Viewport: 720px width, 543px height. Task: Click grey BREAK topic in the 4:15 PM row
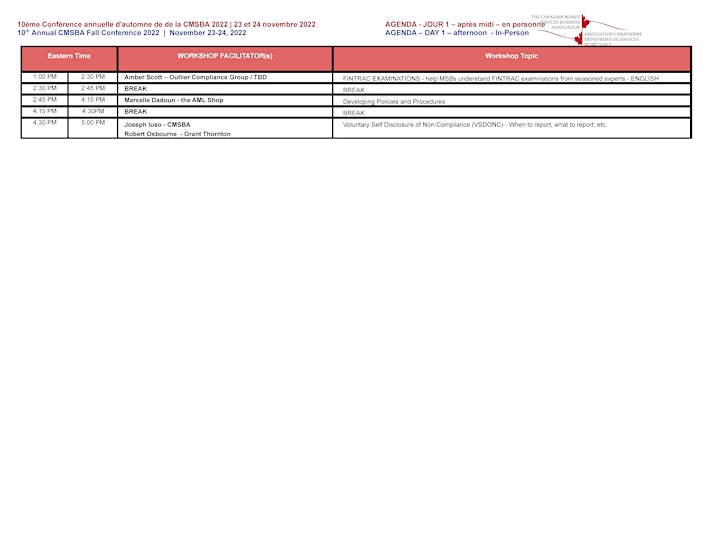coord(354,113)
